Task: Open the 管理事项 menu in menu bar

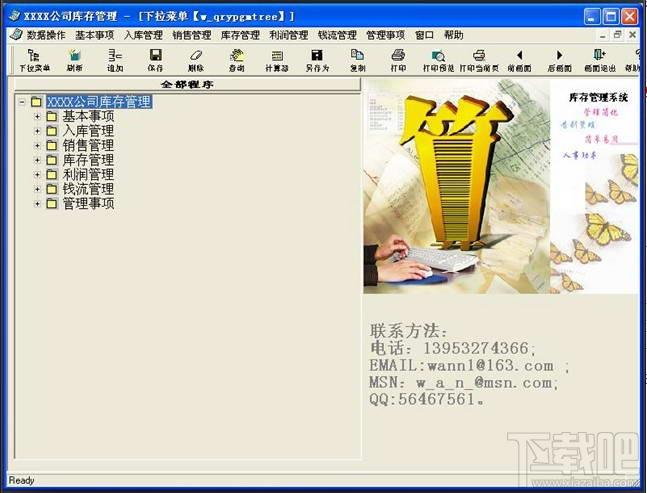Action: (x=386, y=35)
